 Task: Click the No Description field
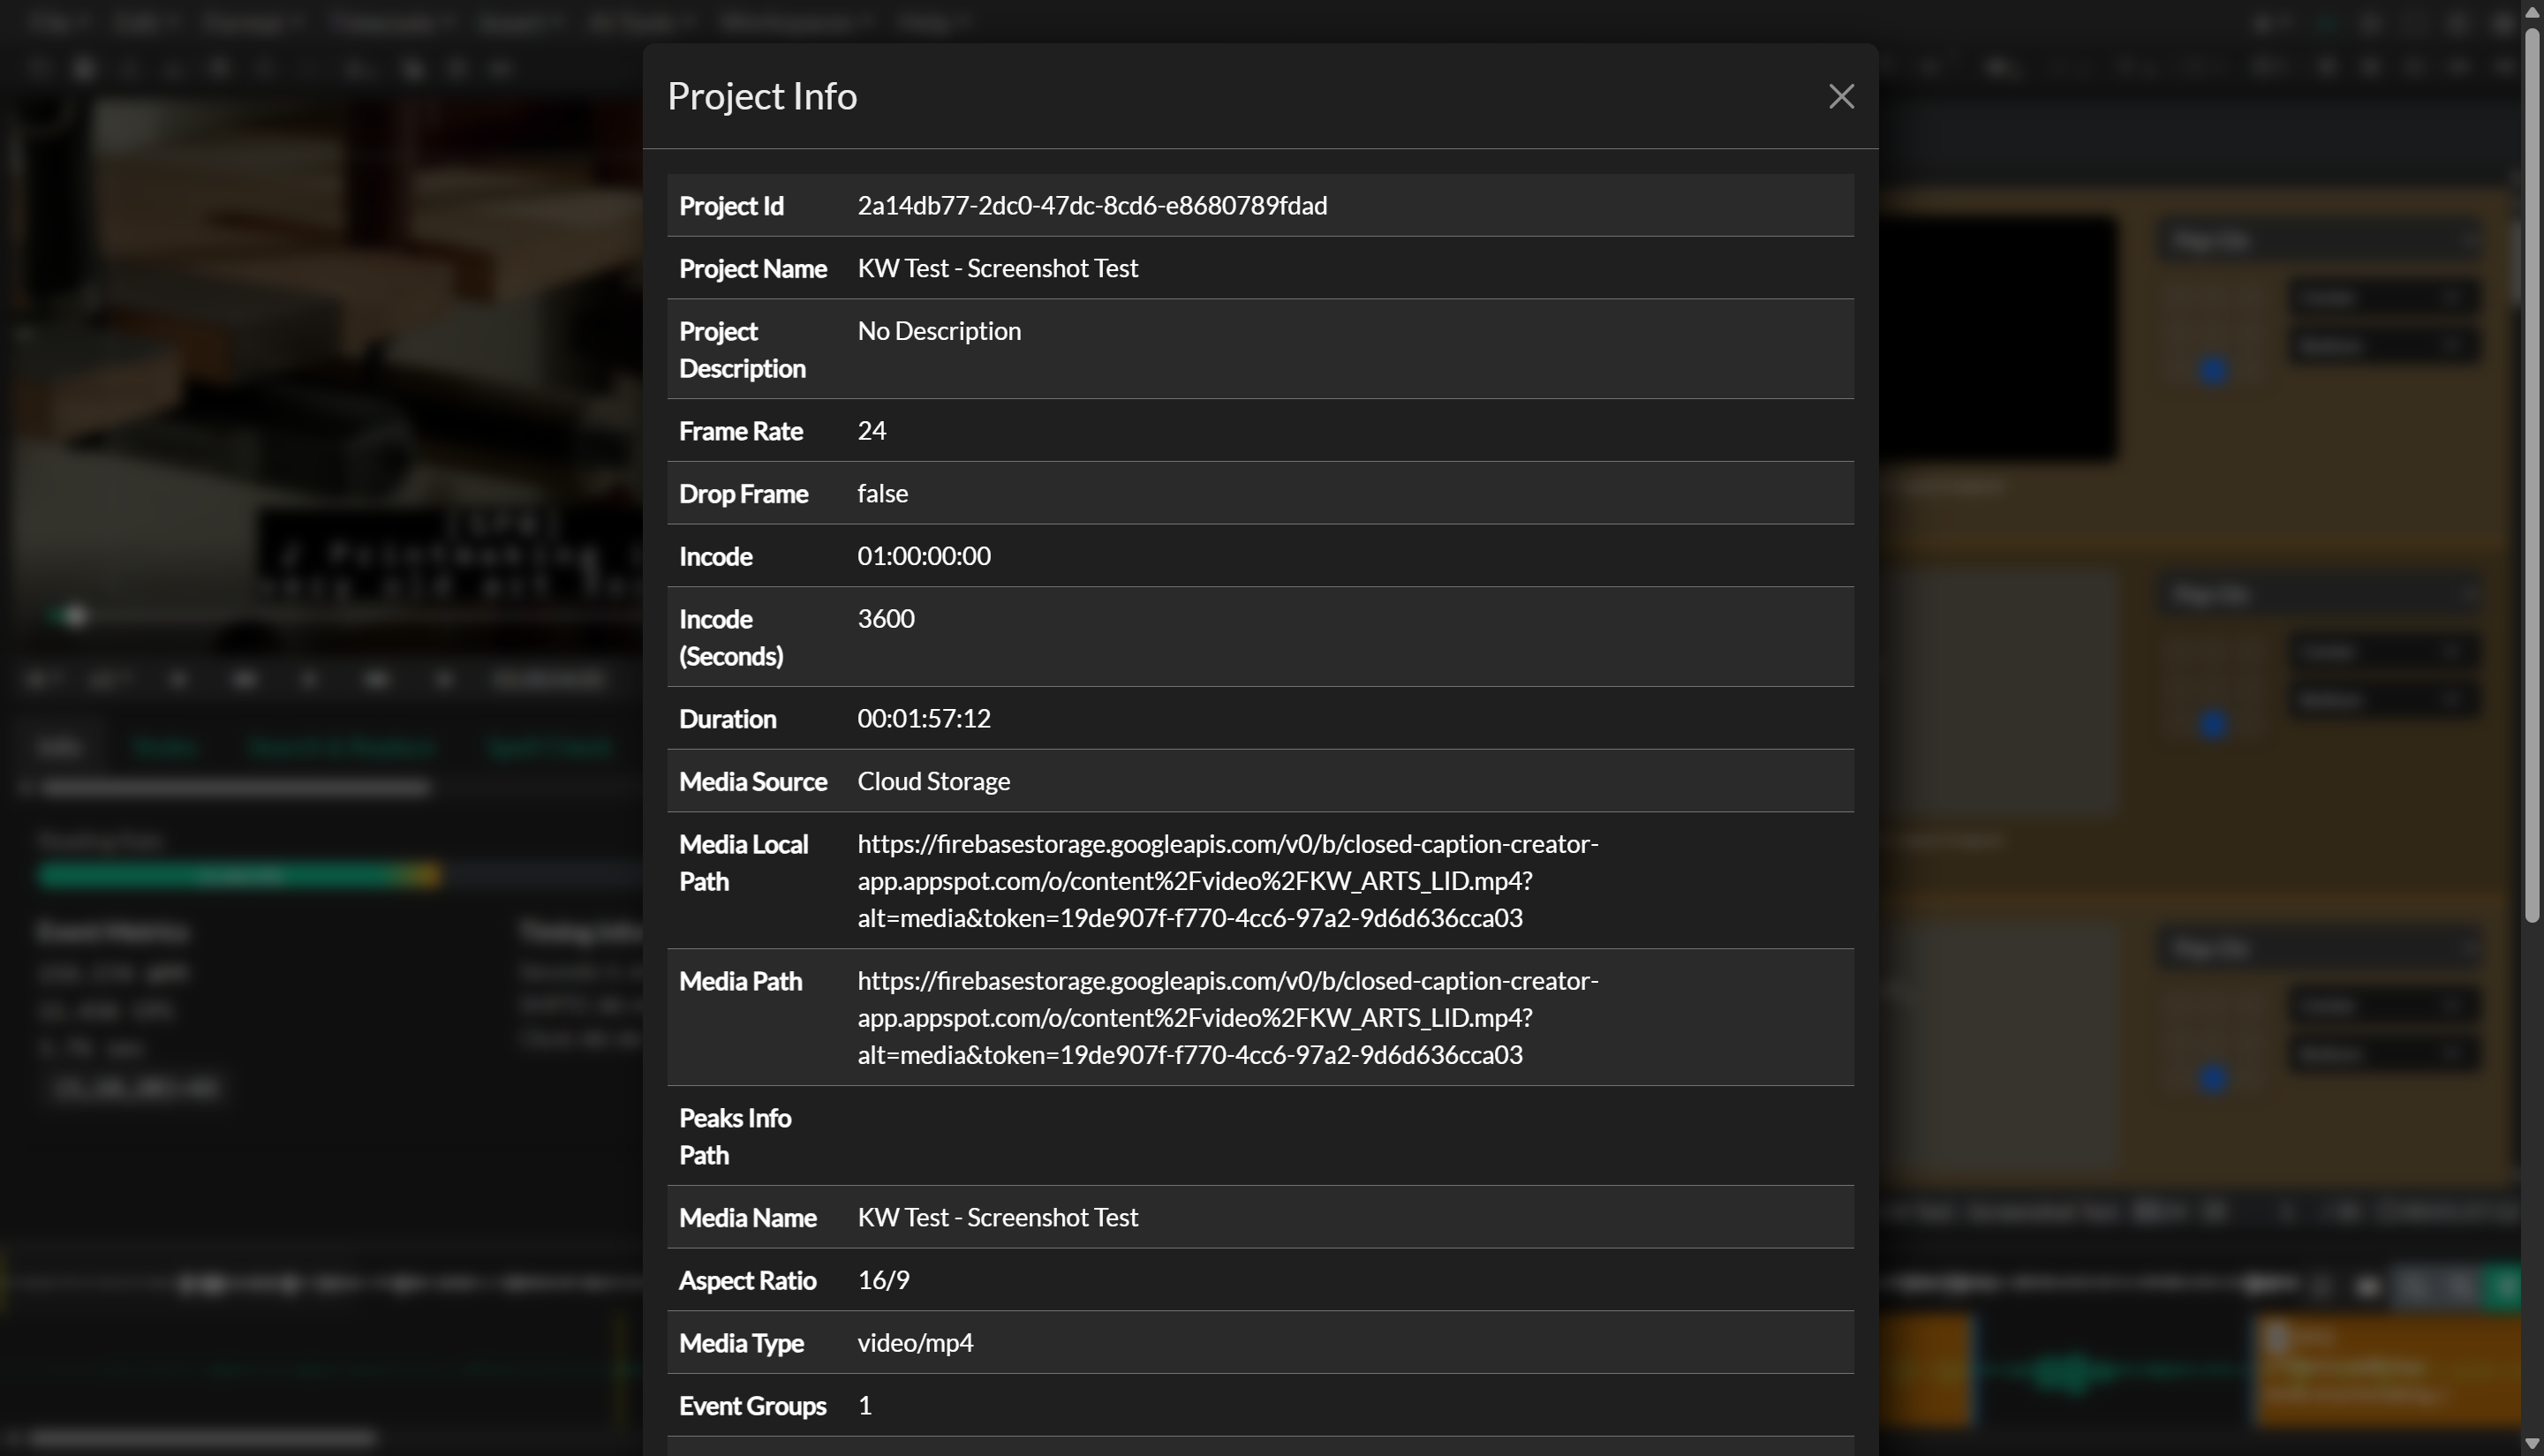[938, 330]
